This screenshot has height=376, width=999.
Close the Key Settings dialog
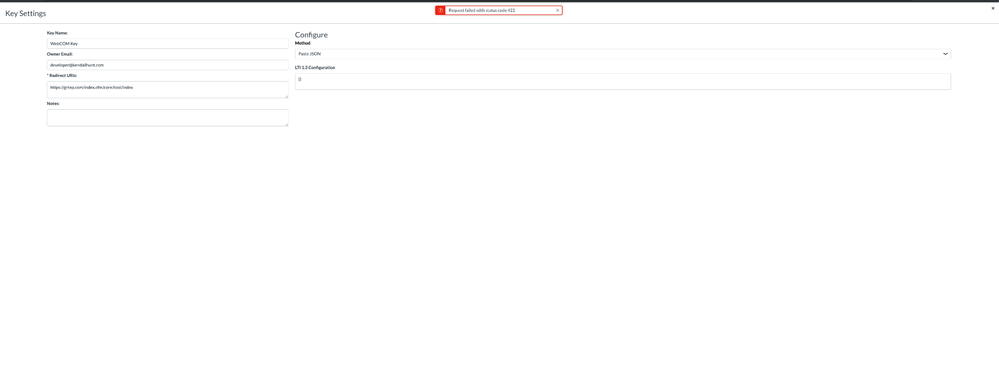(993, 8)
